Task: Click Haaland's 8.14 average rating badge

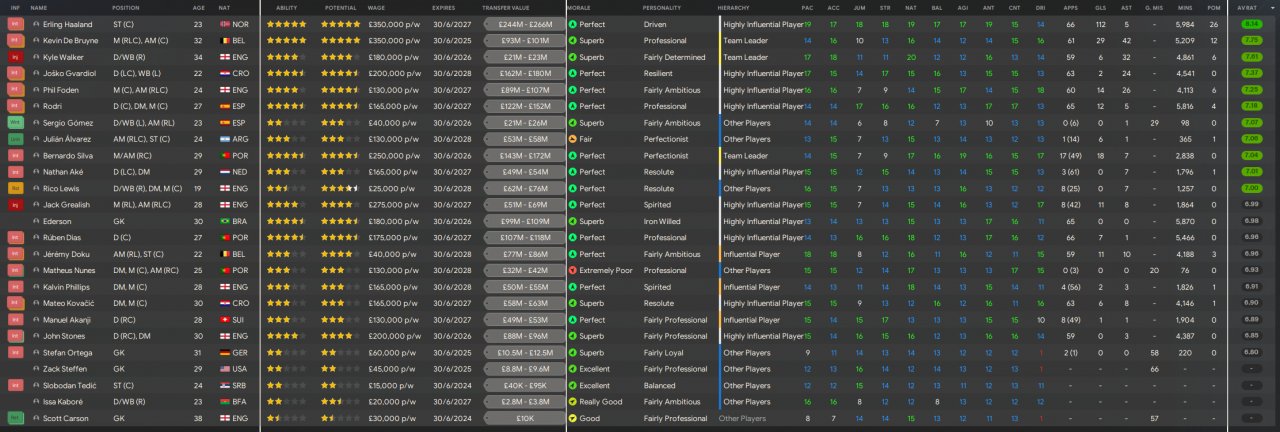Action: [1250, 24]
